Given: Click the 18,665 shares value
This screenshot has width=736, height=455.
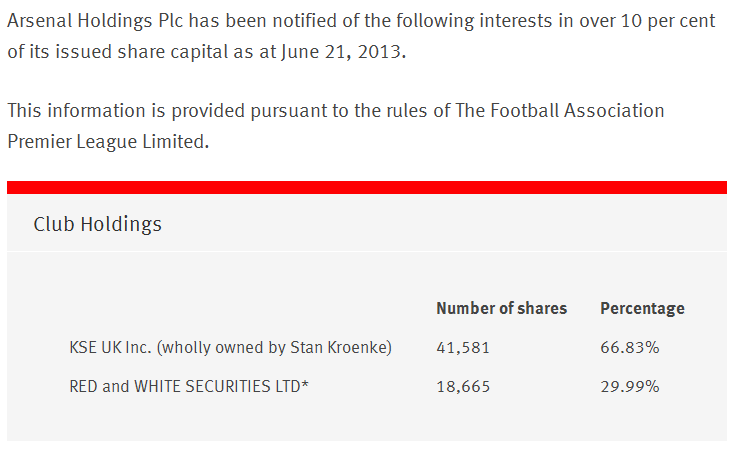Looking at the screenshot, I should [x=463, y=385].
